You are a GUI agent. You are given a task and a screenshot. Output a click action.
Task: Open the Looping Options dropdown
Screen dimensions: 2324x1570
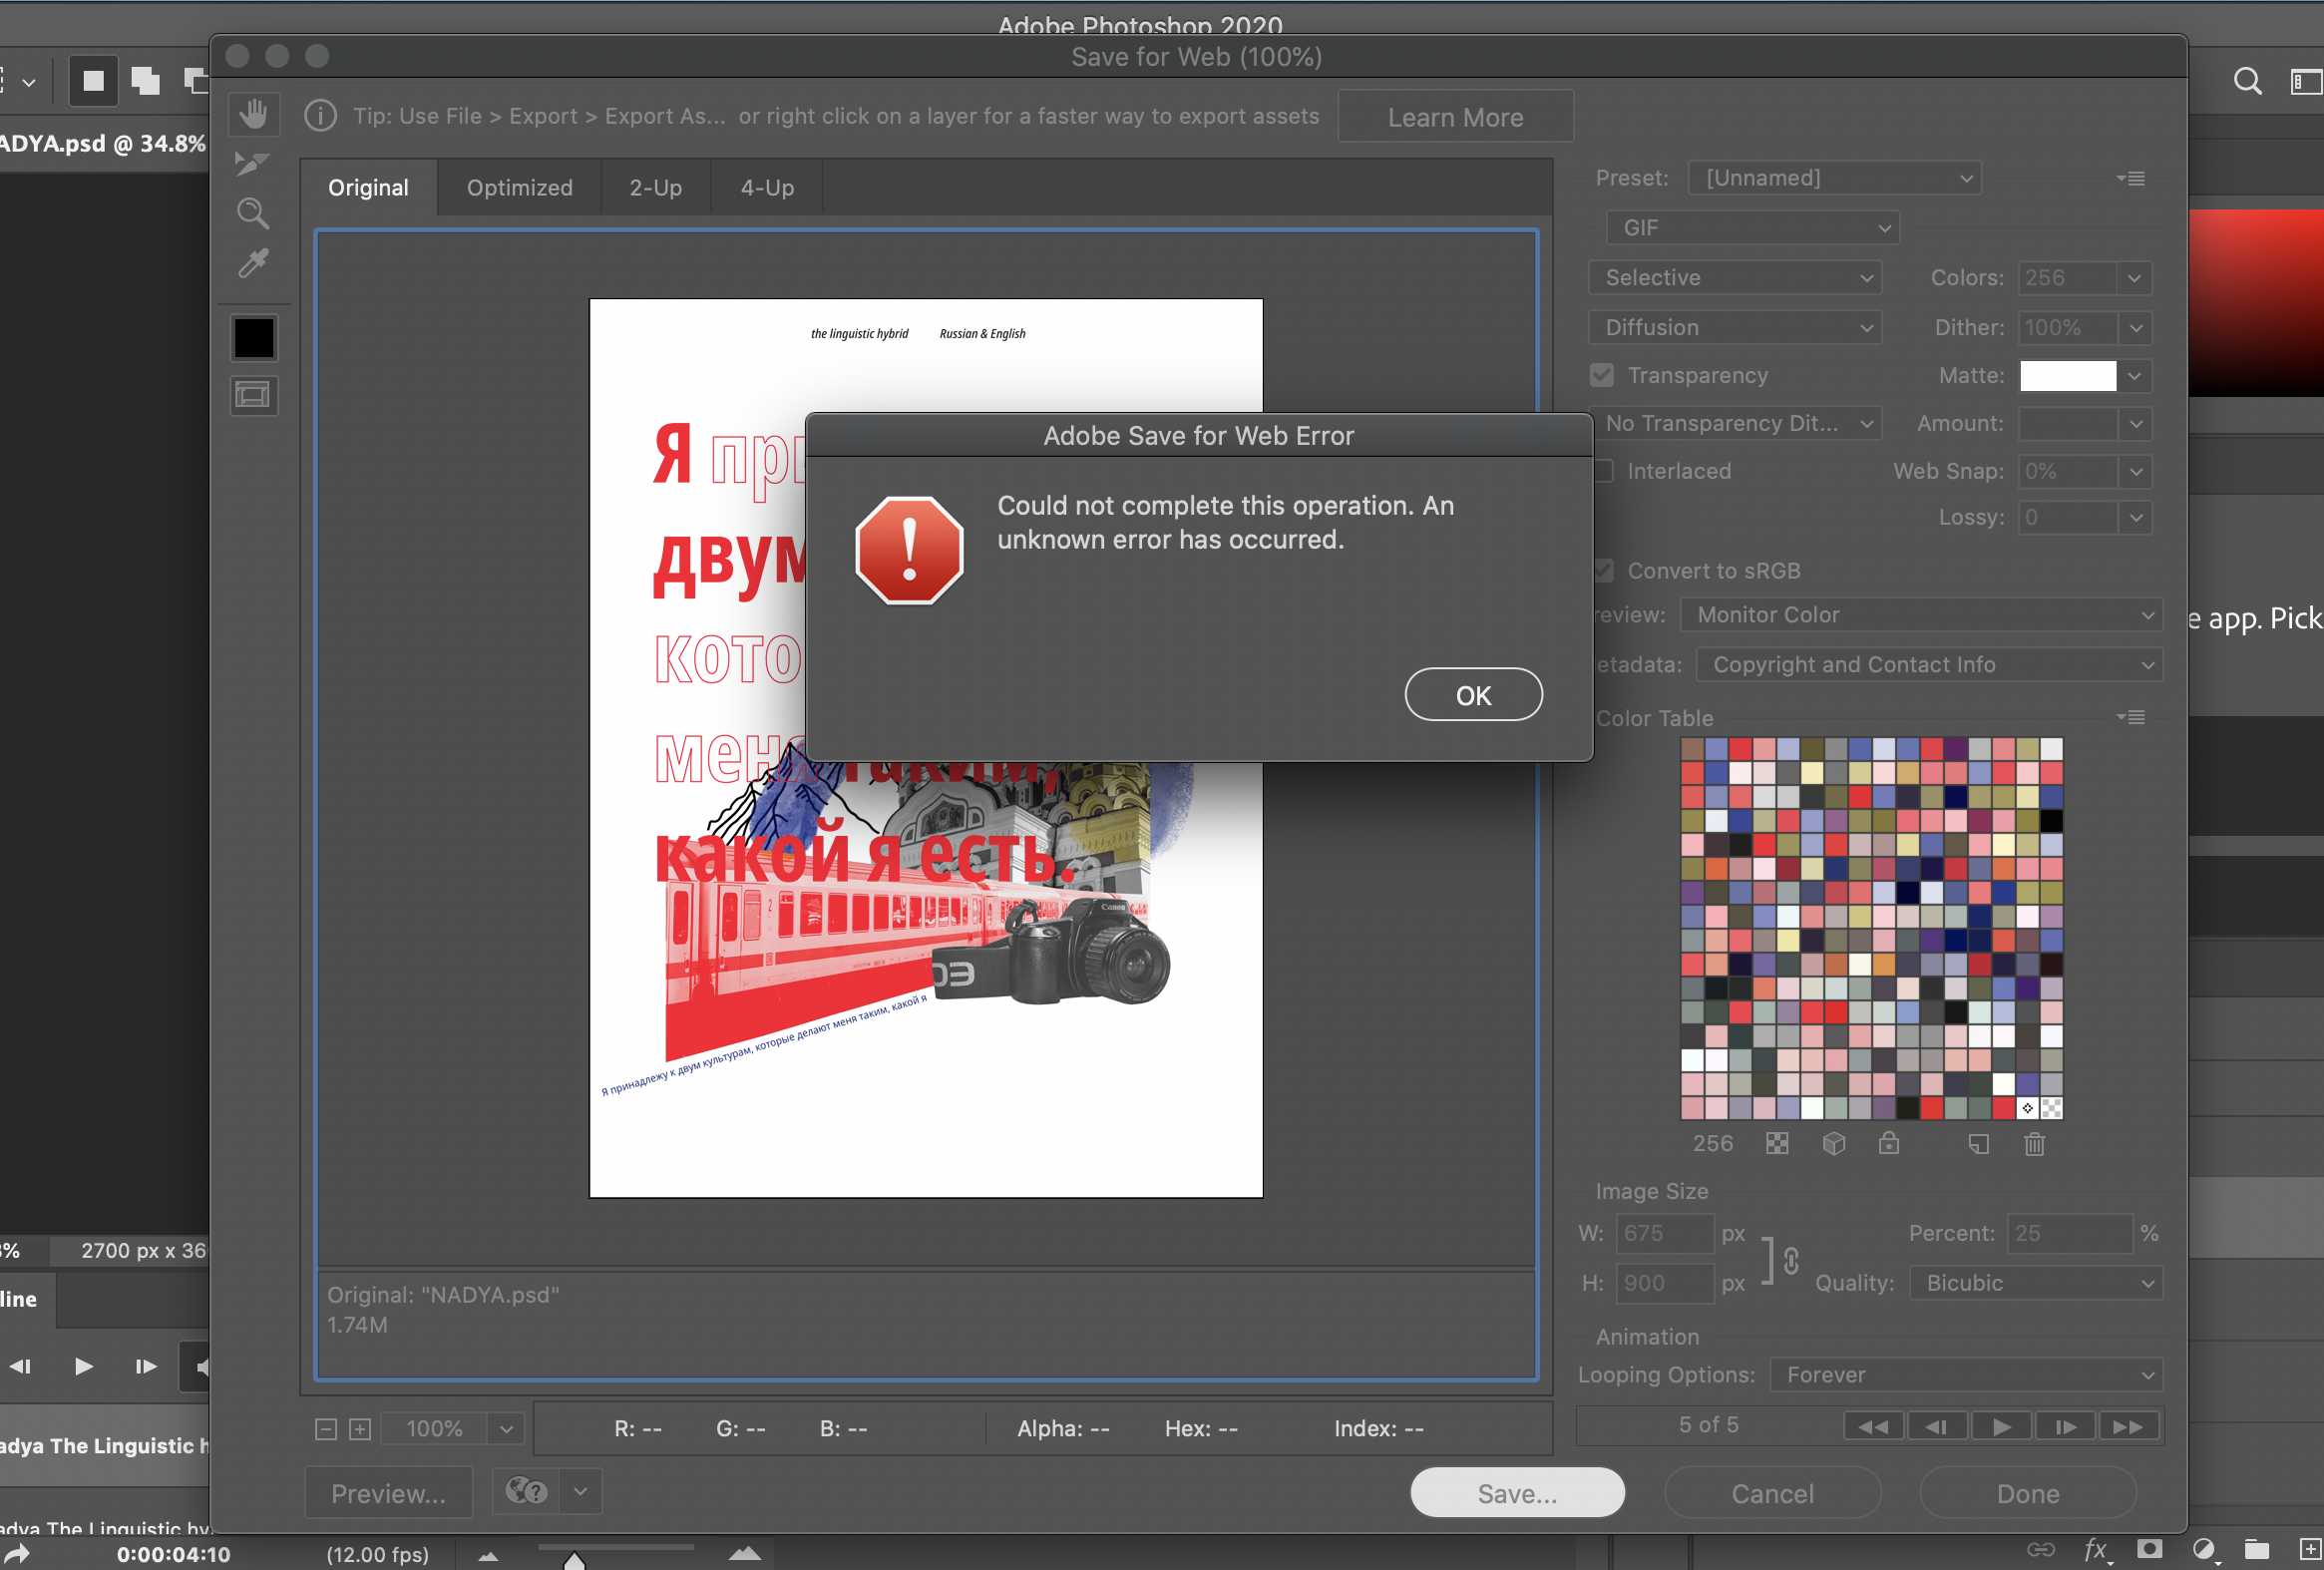1963,1374
